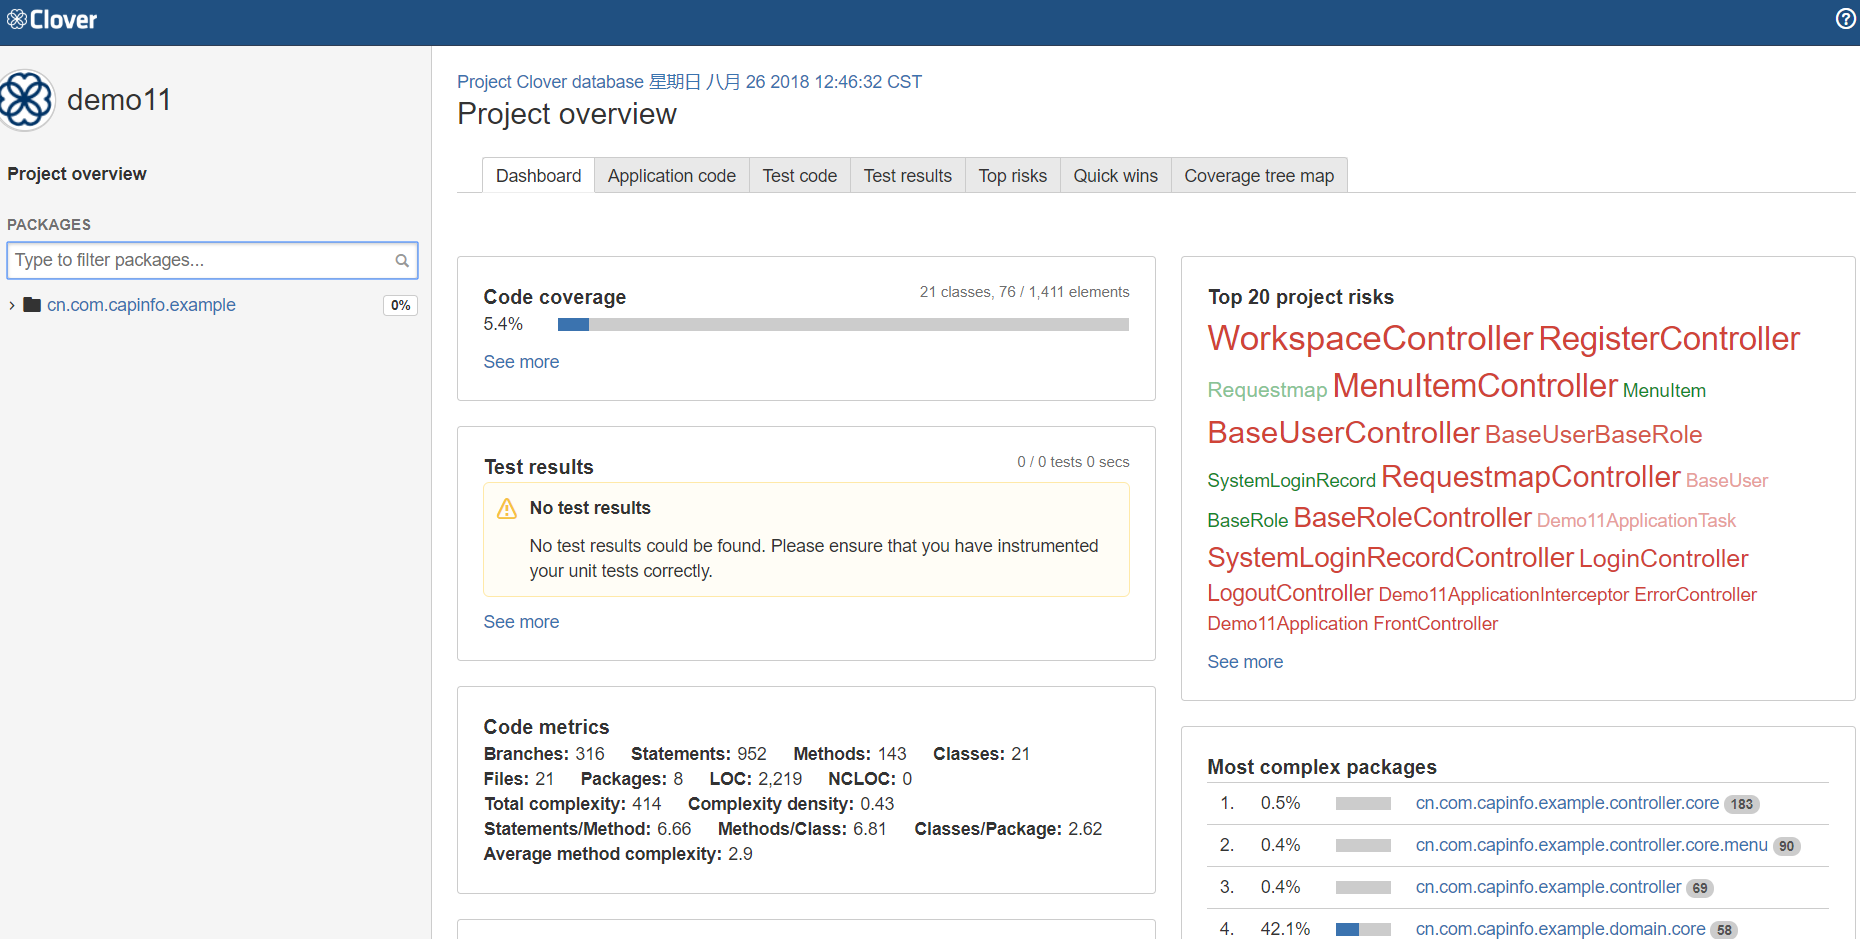This screenshot has height=939, width=1860.
Task: Click the Total complexity: 414 metric
Action: pos(572,805)
